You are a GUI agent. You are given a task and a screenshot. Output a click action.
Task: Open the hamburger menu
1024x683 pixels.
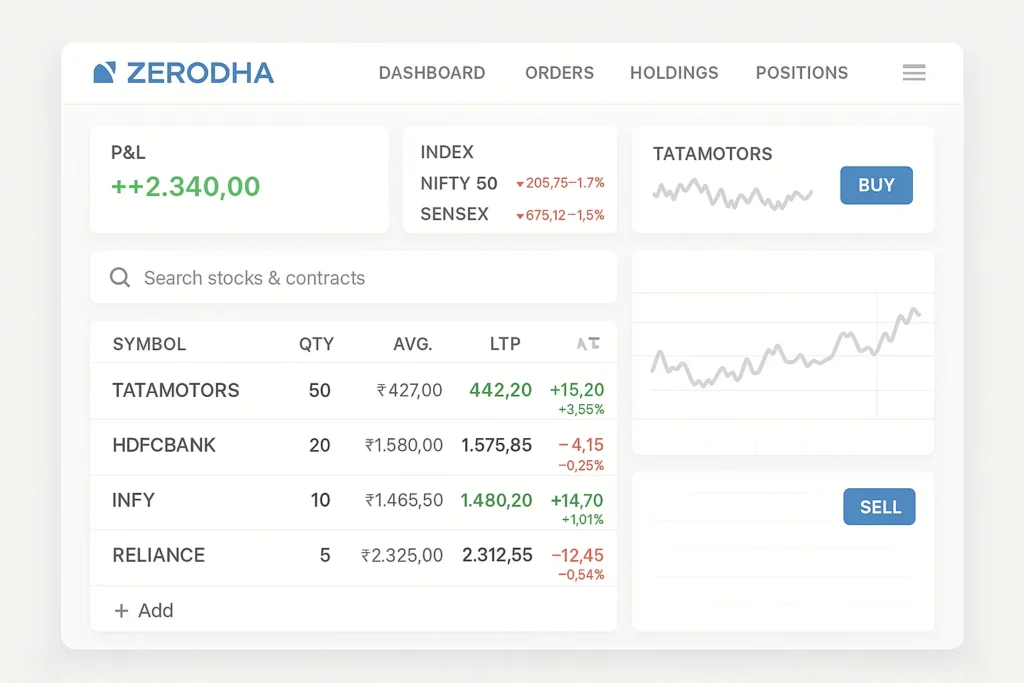point(913,72)
